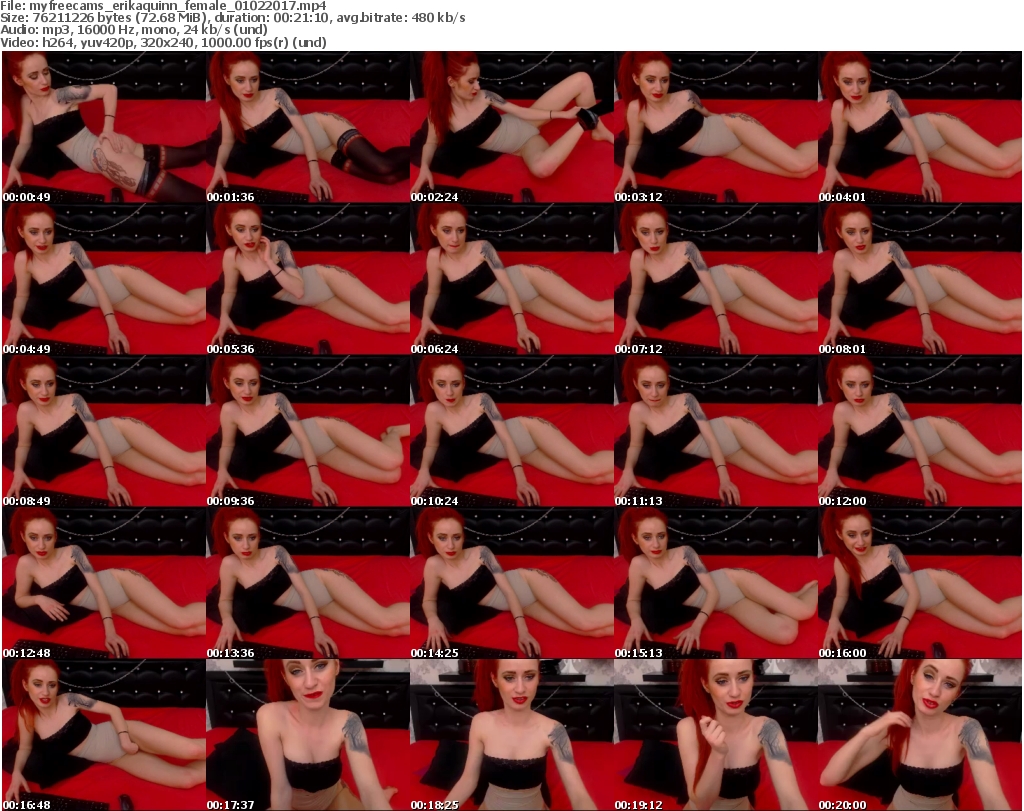Pick the 00:16:00 frame
1024x811 pixels.
[x=920, y=583]
